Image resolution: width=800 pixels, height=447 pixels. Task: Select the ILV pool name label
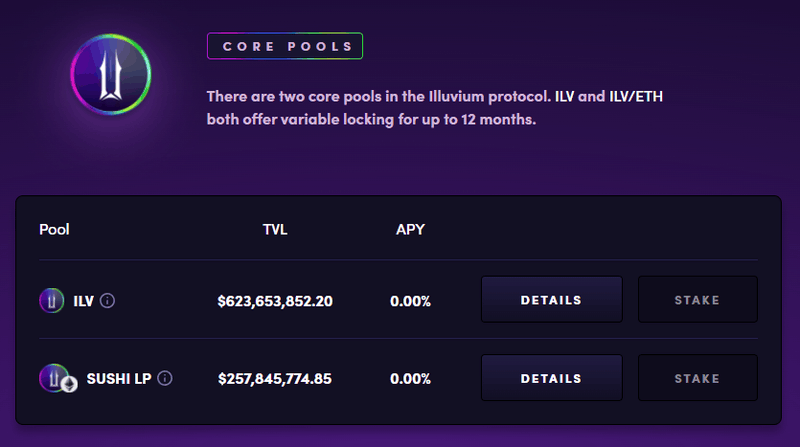[83, 300]
